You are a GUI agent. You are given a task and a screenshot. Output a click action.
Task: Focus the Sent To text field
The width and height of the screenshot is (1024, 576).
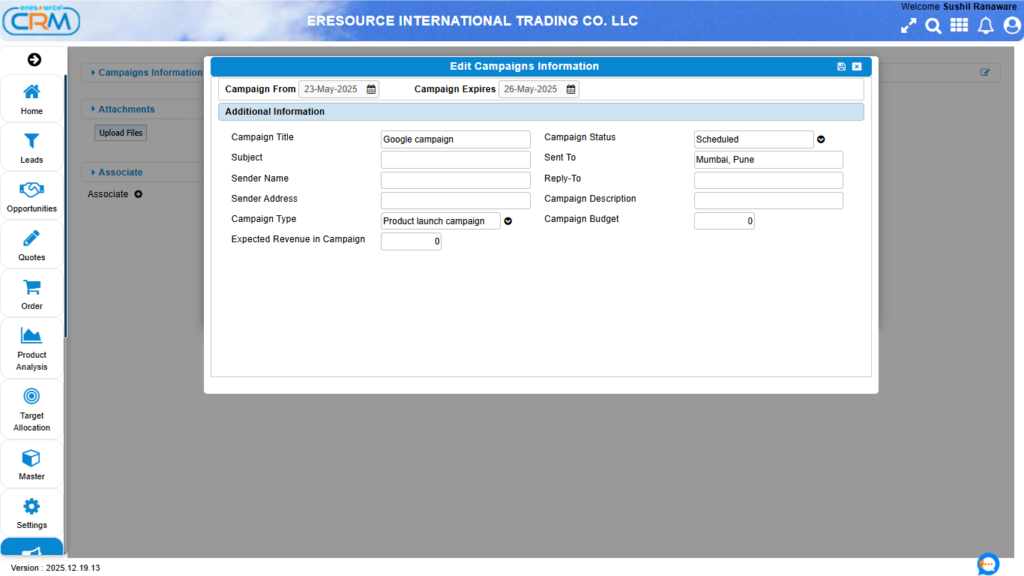coord(768,160)
